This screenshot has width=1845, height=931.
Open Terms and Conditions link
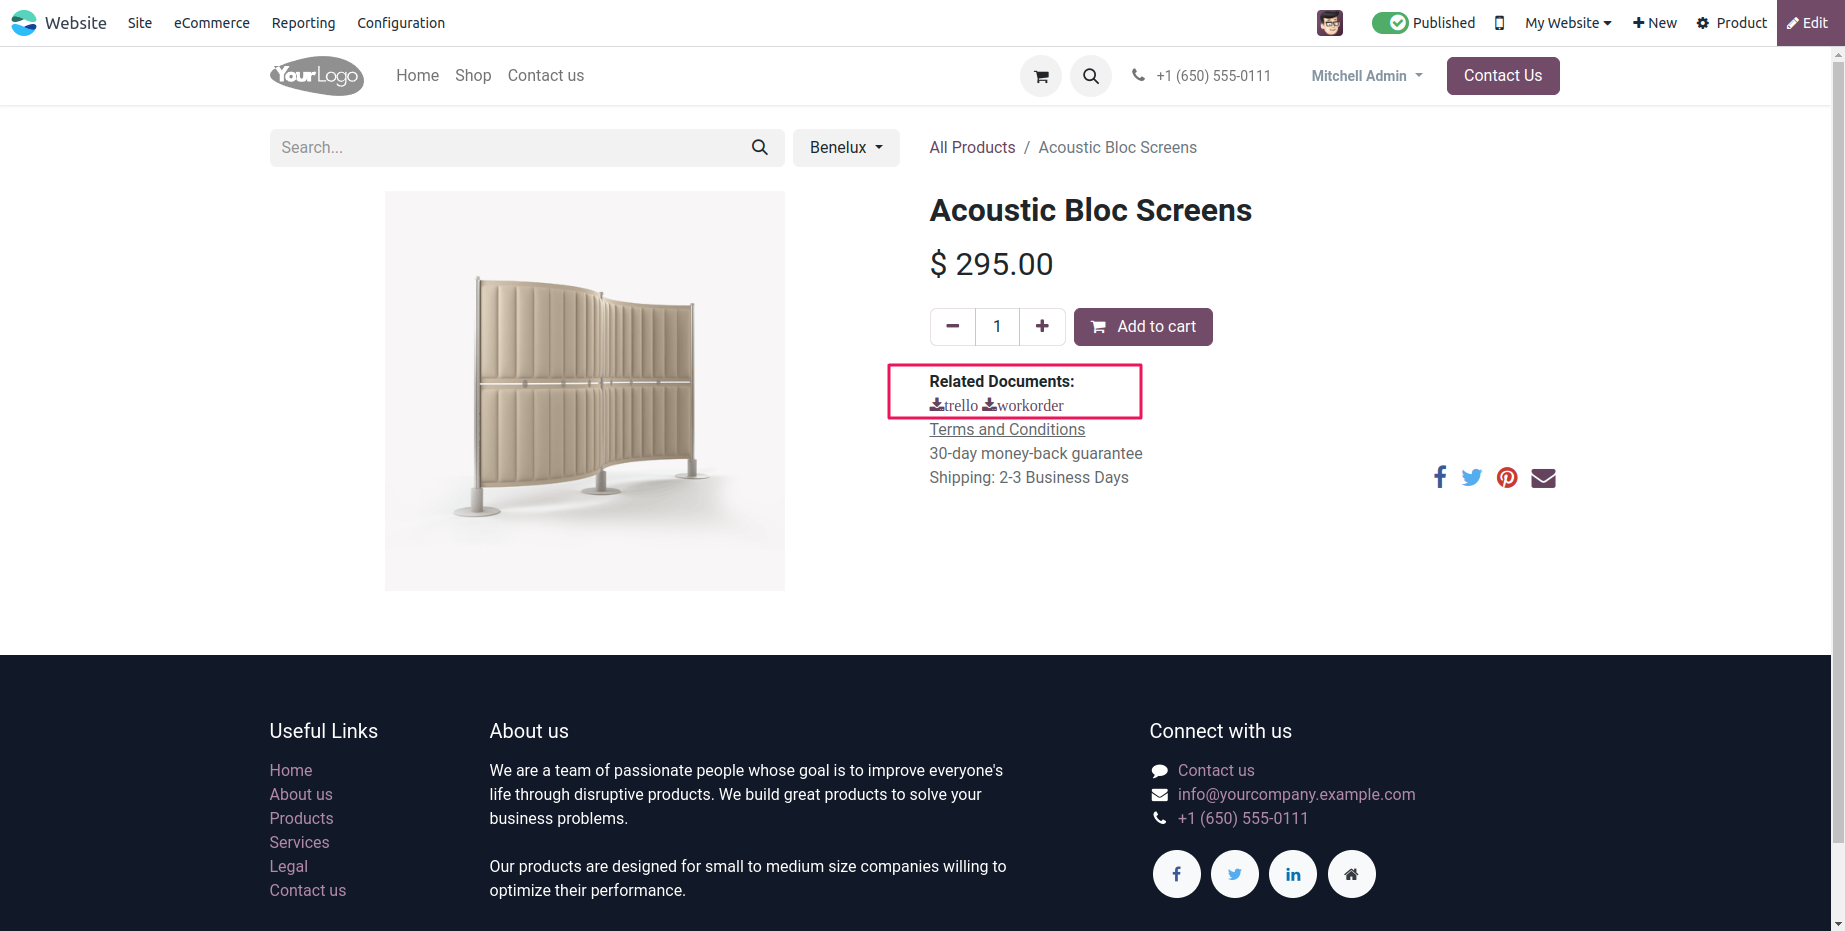(1007, 429)
